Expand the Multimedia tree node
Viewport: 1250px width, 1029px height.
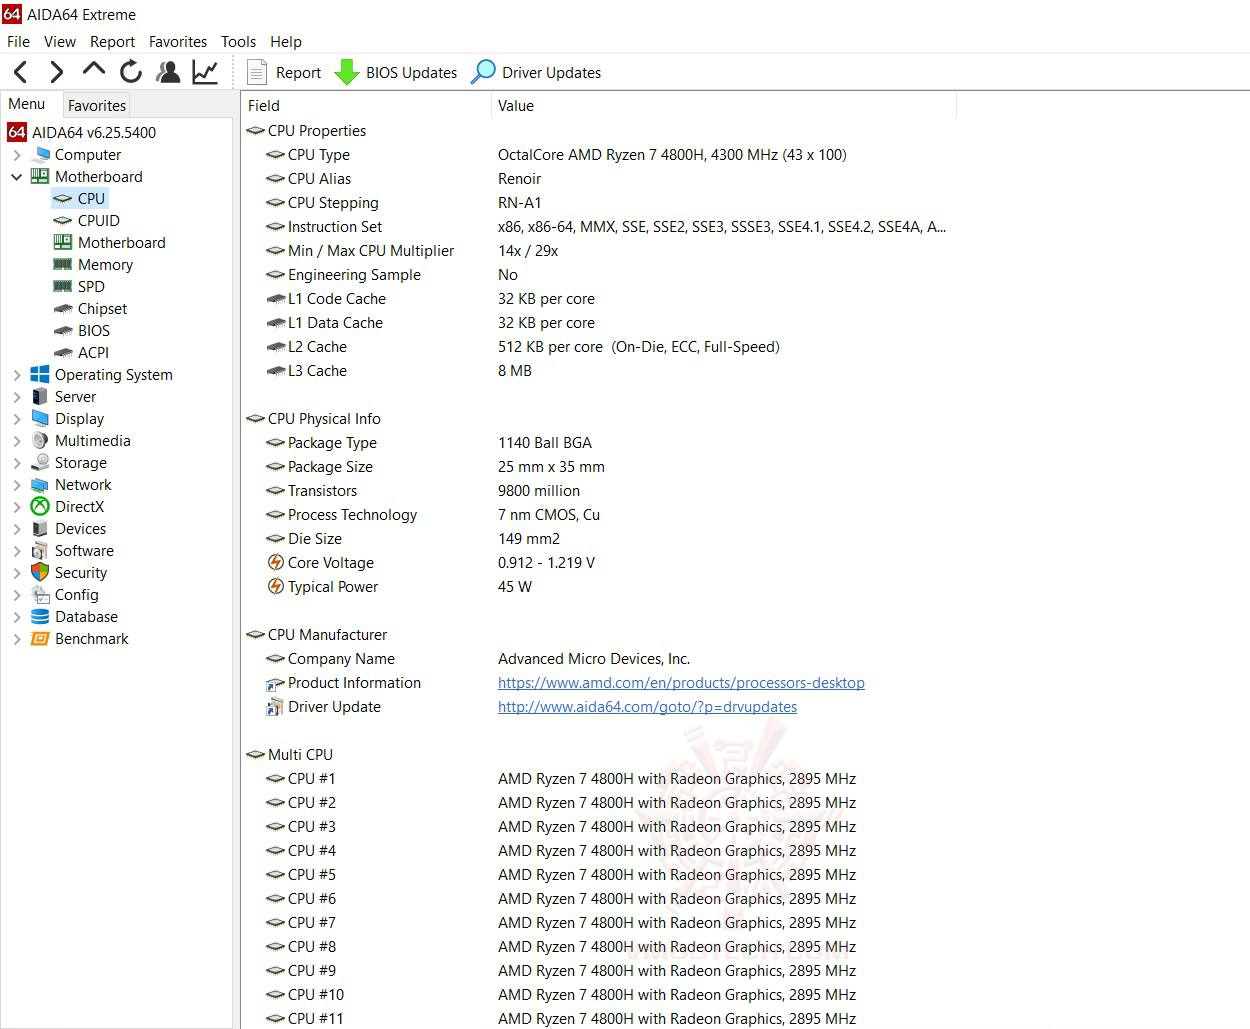pyautogui.click(x=17, y=441)
